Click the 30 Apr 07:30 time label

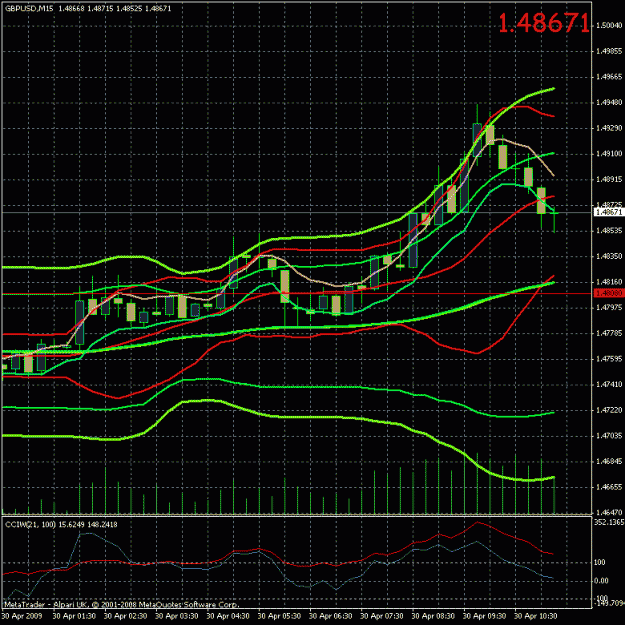382,616
